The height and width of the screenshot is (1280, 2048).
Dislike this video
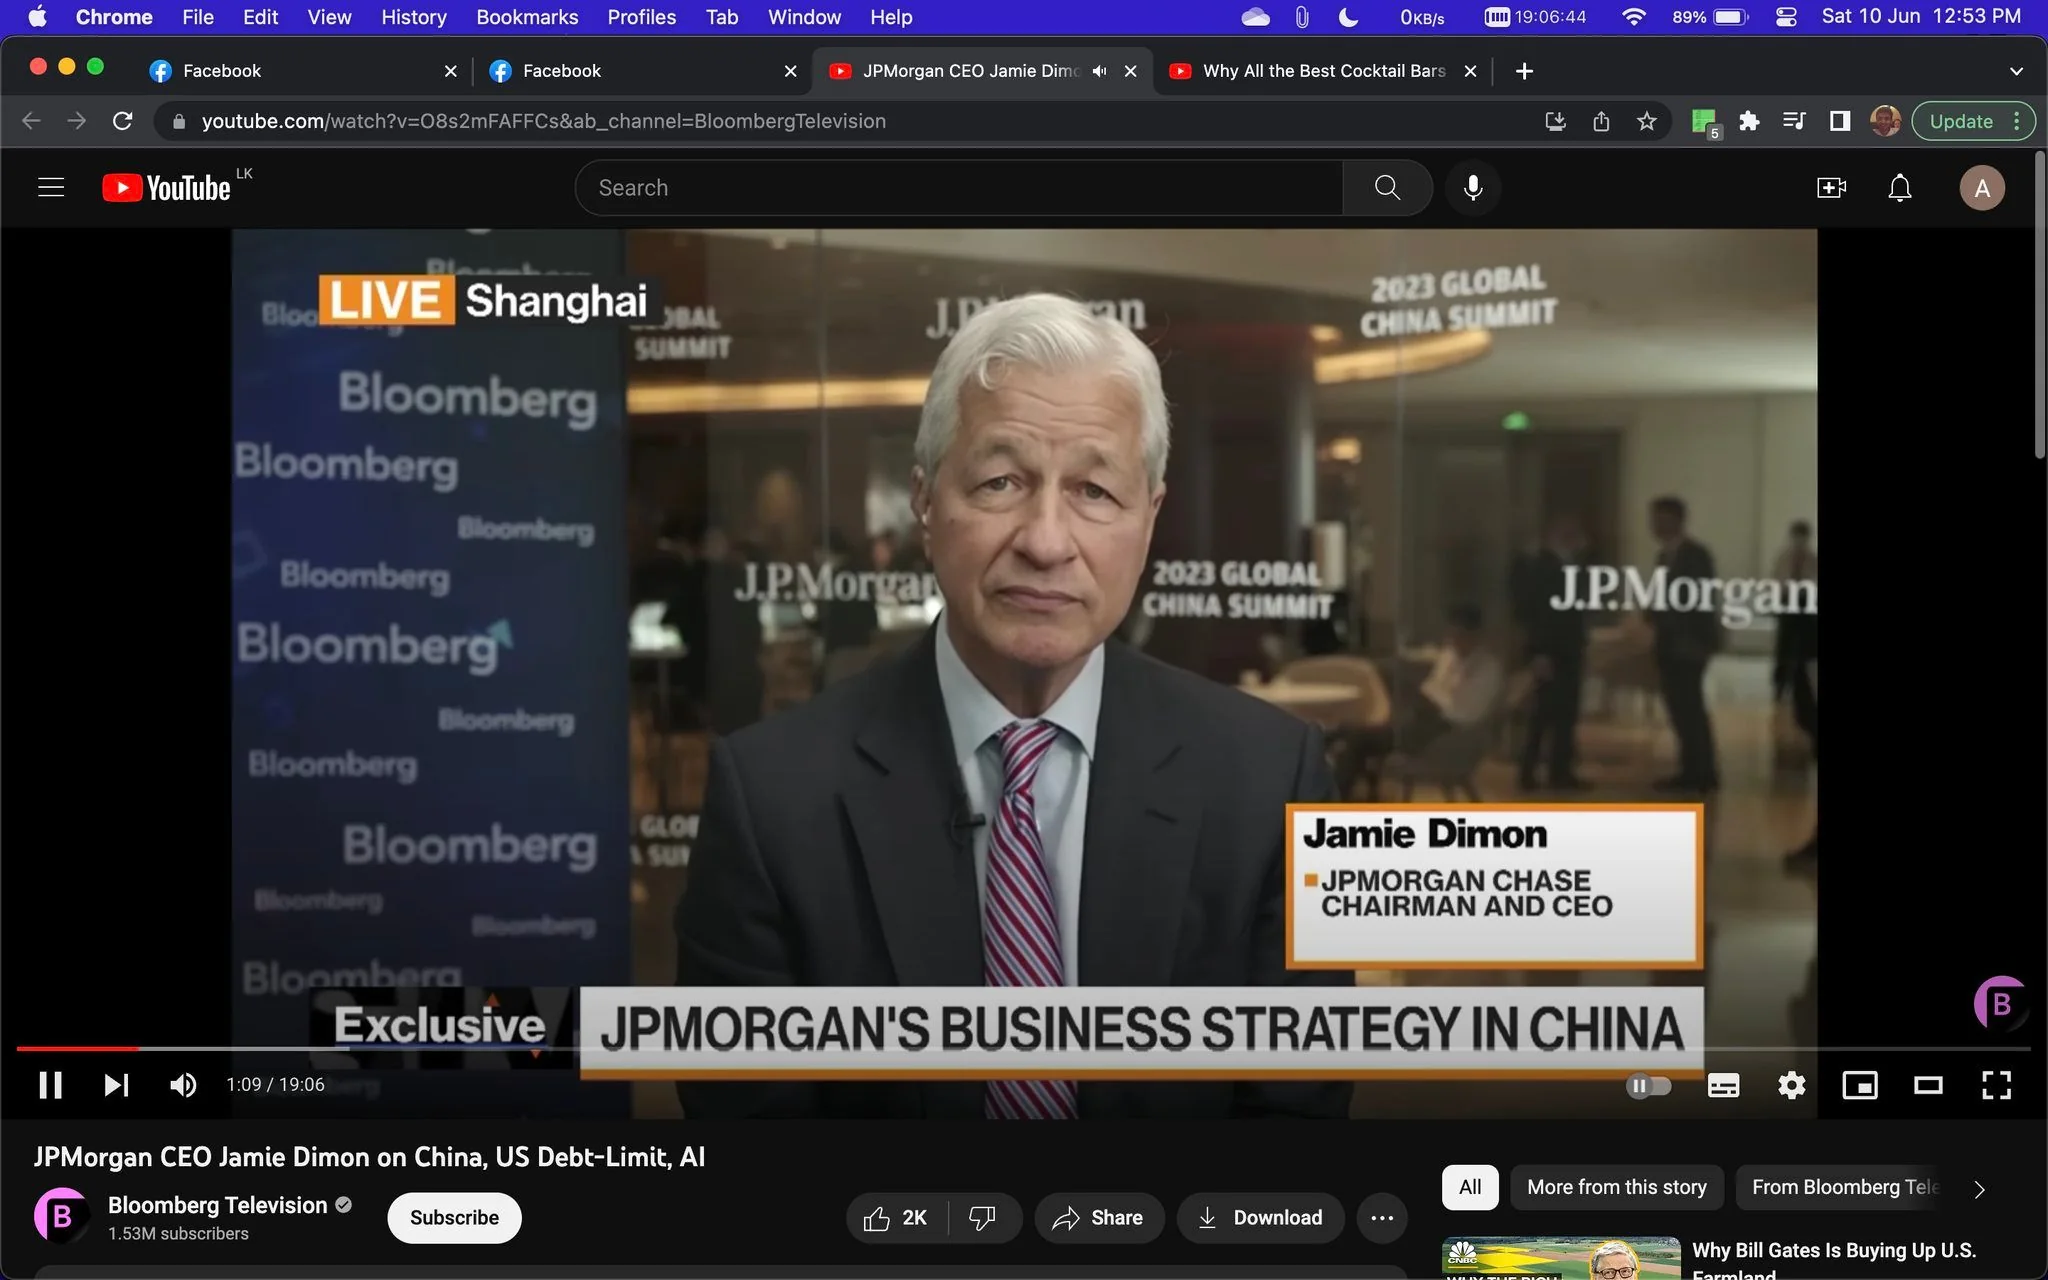coord(983,1217)
